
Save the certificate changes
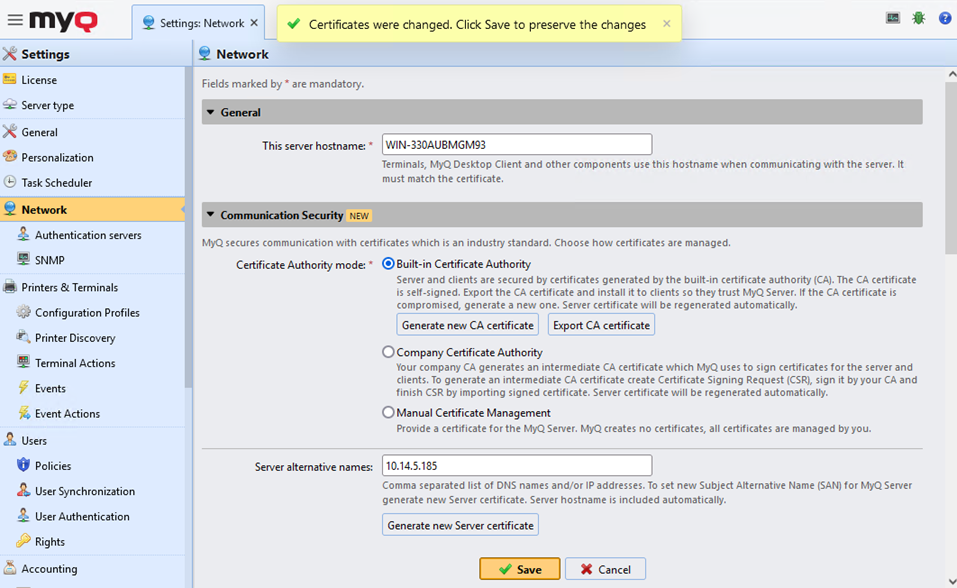(x=519, y=567)
